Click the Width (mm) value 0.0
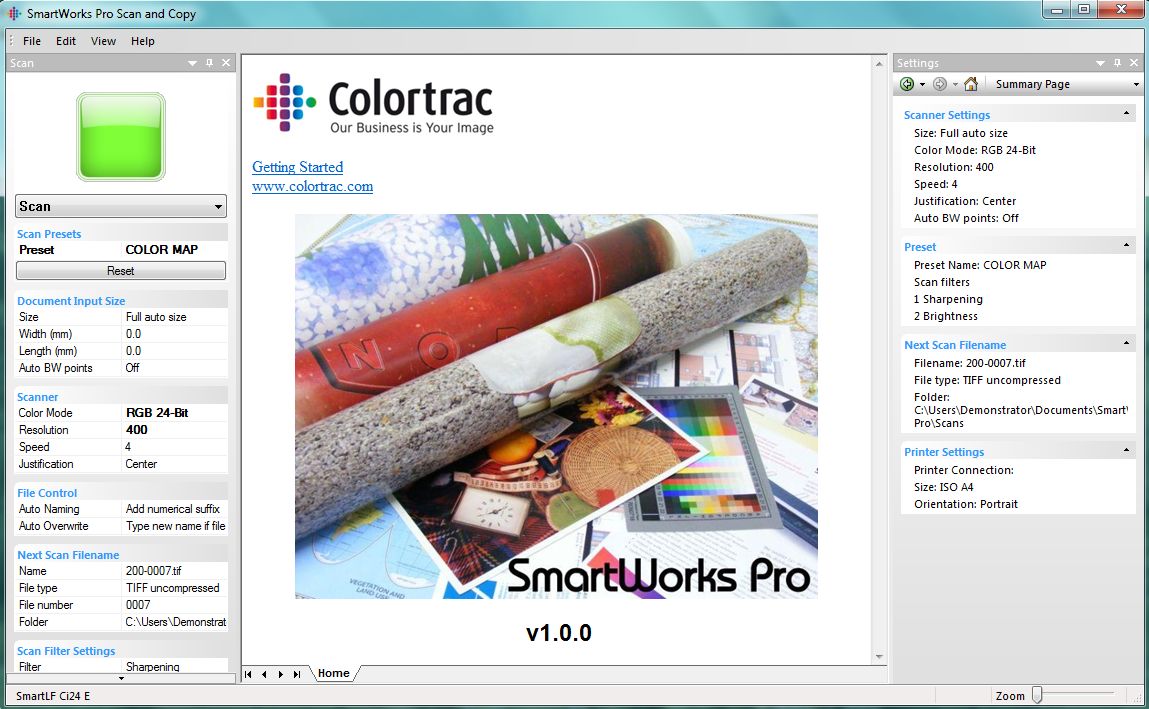Screen dimensions: 1149x709 [x=133, y=334]
